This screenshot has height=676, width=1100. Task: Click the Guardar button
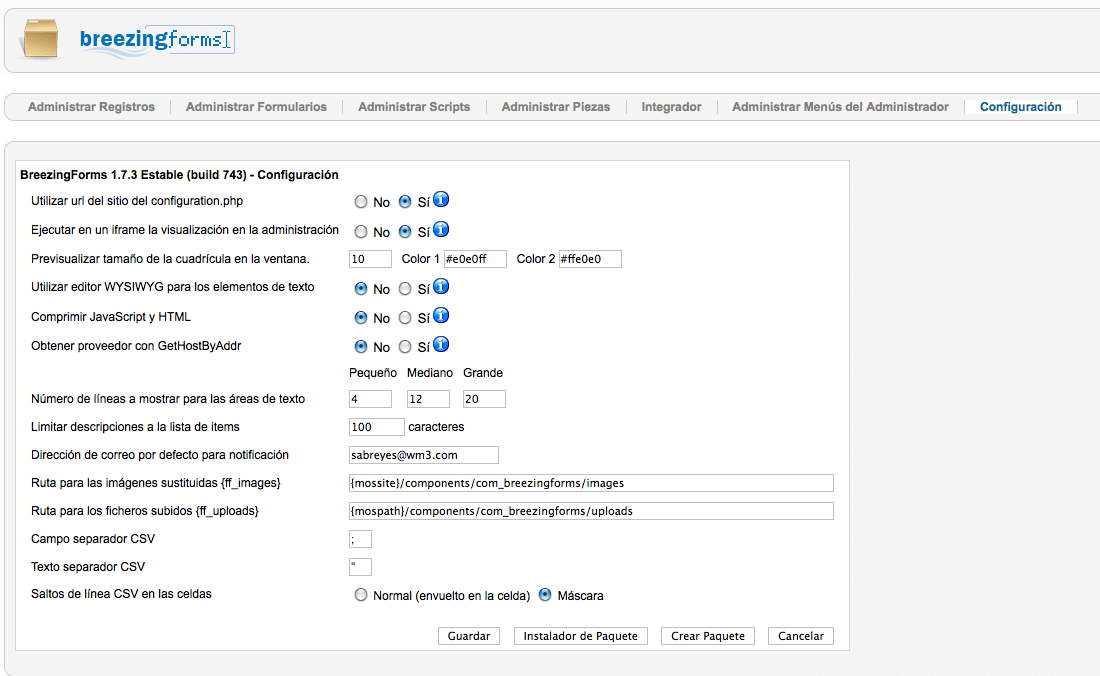point(469,636)
